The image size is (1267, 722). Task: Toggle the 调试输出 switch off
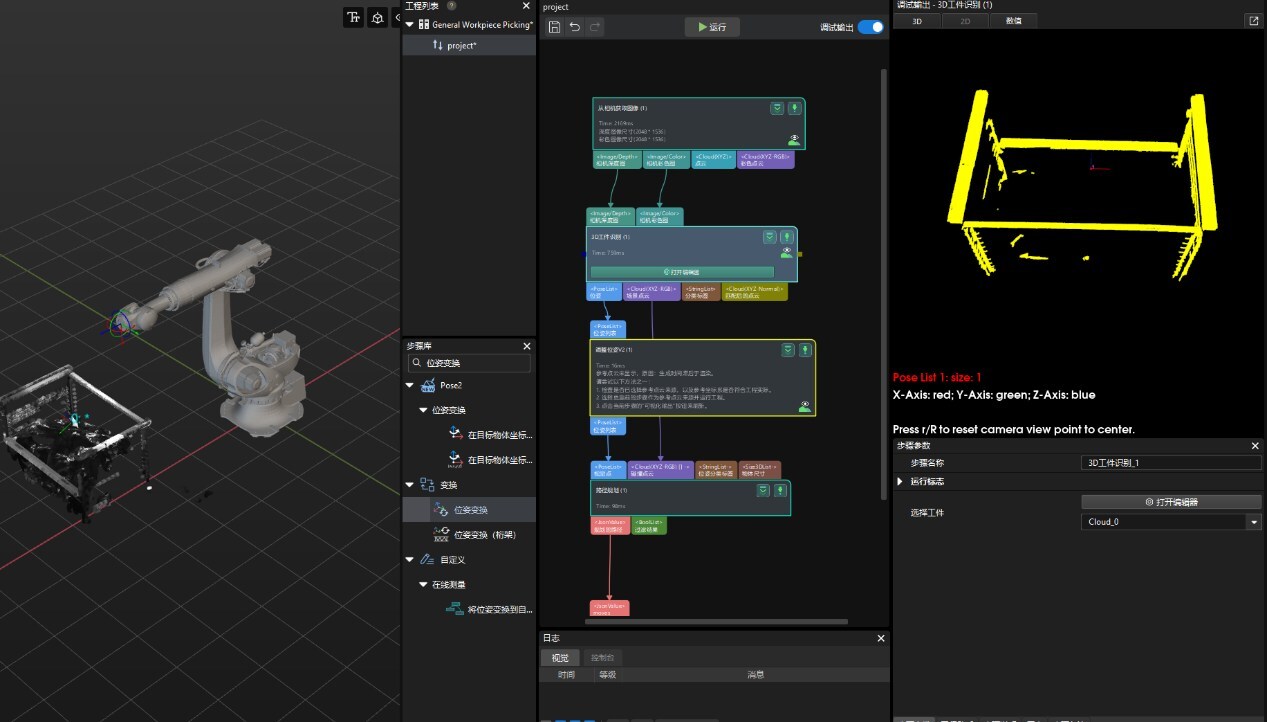coord(870,27)
